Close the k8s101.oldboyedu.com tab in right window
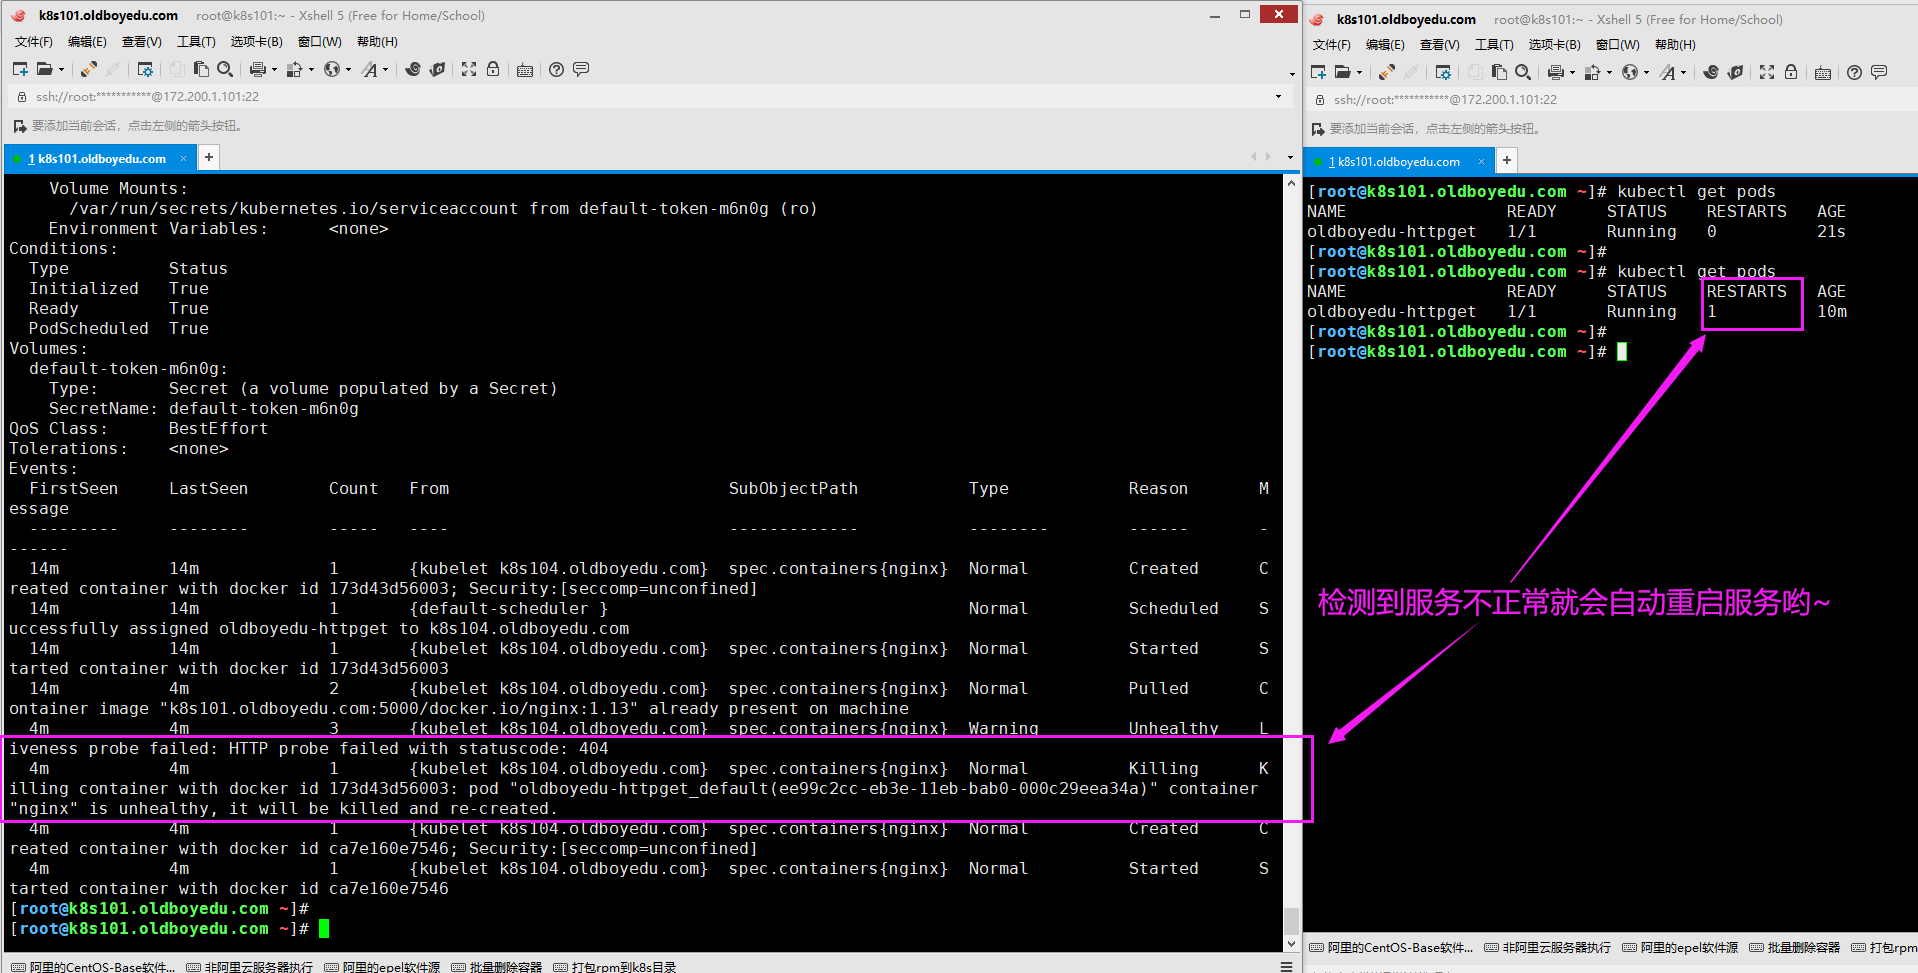This screenshot has width=1918, height=973. [x=1481, y=161]
